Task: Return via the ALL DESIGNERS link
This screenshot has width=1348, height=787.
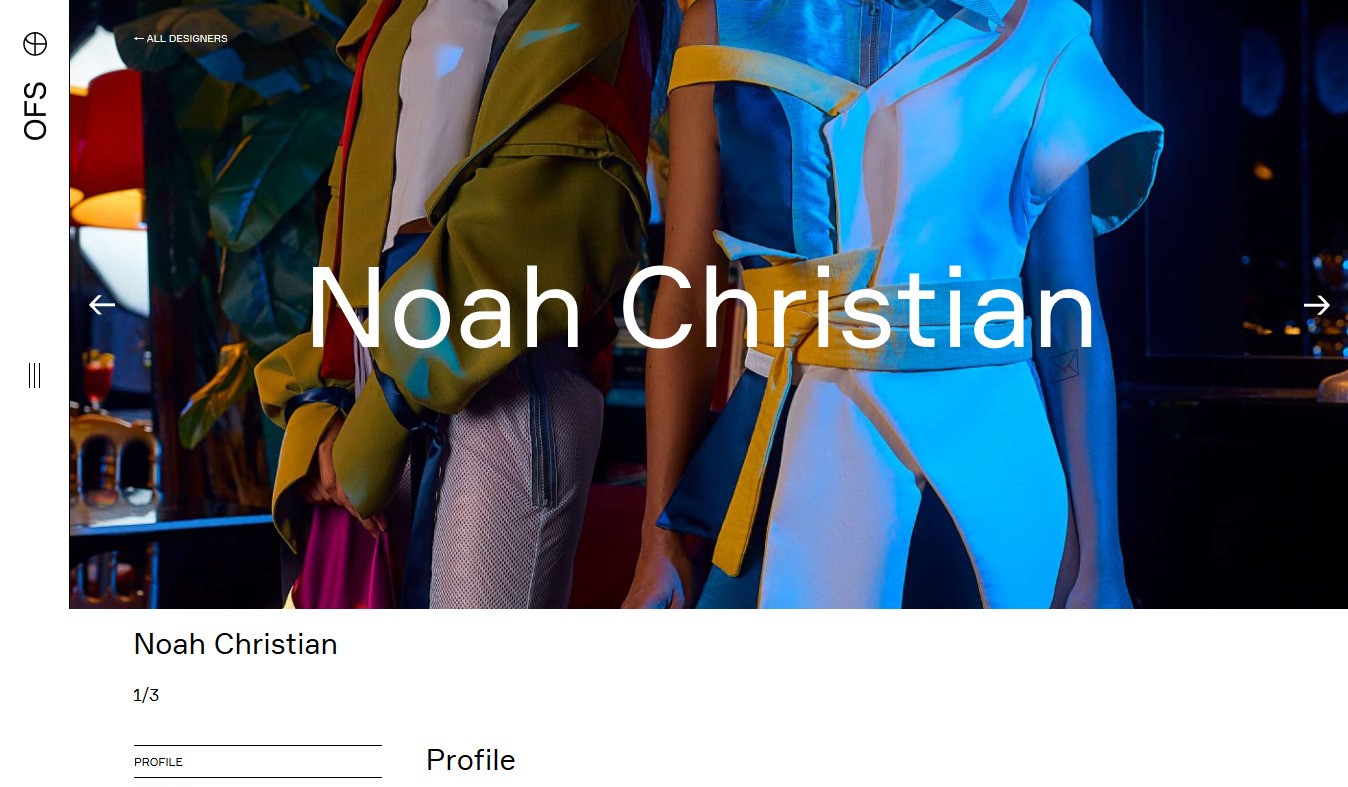Action: [181, 39]
